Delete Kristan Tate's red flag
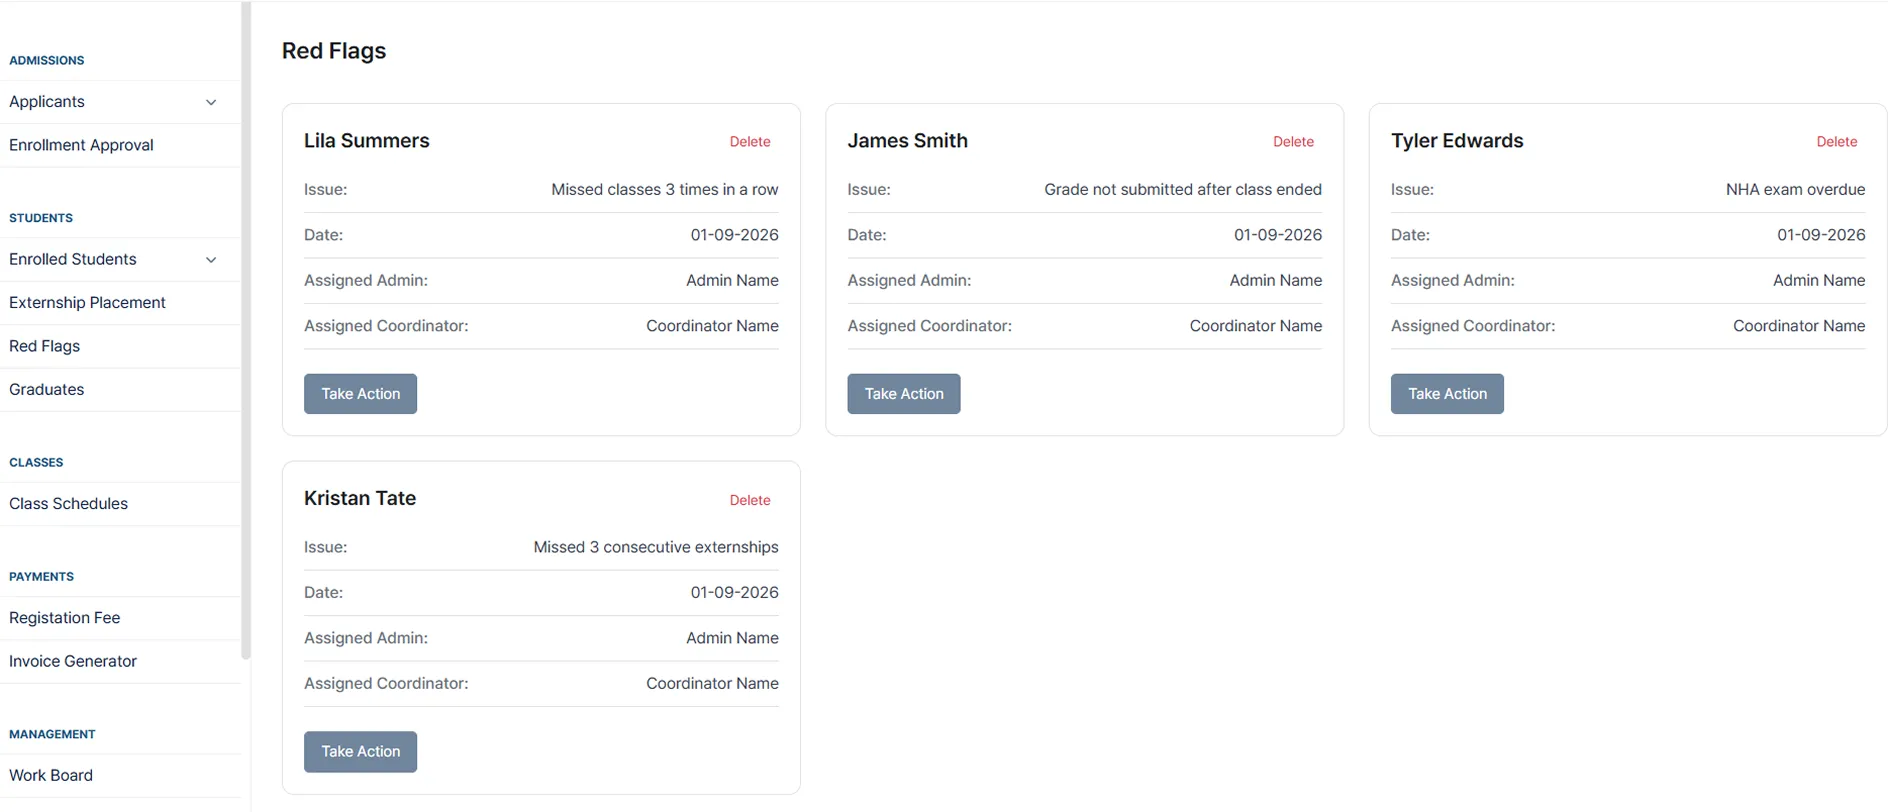This screenshot has width=1888, height=812. click(749, 500)
